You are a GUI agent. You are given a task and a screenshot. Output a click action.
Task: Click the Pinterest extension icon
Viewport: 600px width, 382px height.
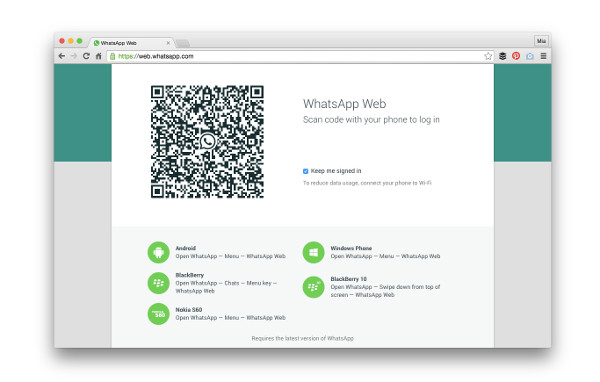click(516, 56)
